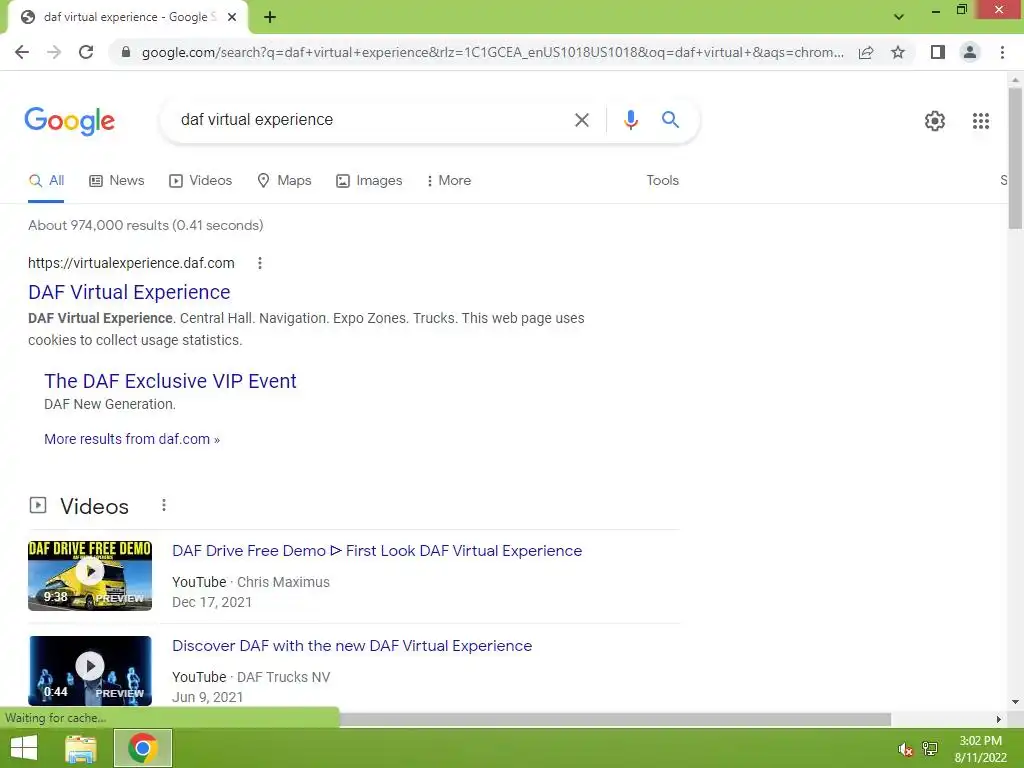Click the horizontal scrollbar thumb
The height and width of the screenshot is (768, 1024).
click(615, 719)
